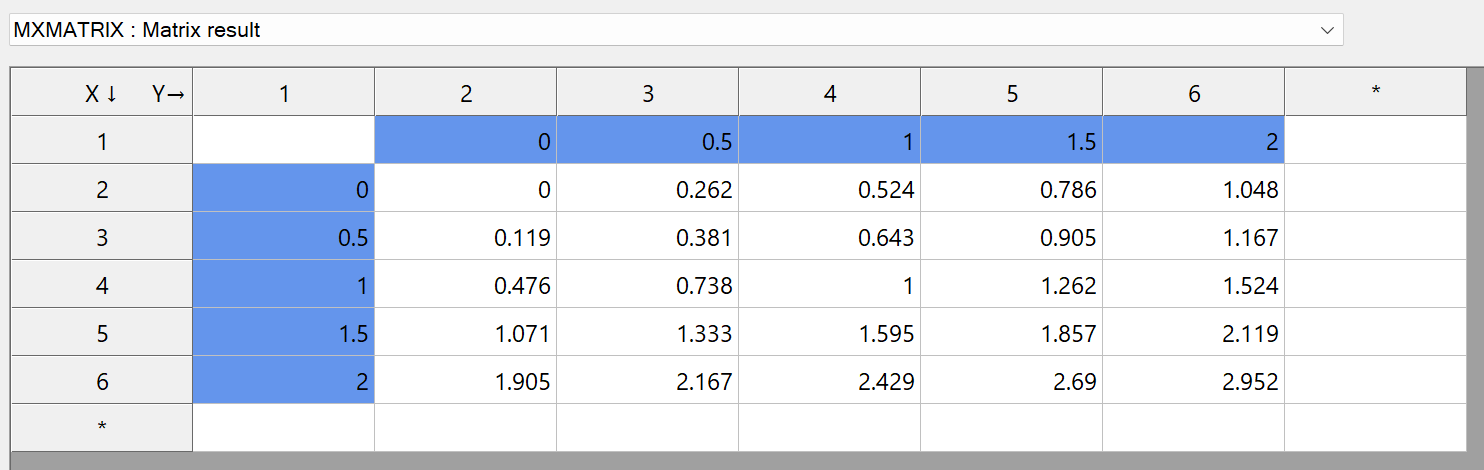Select column header 1

tap(284, 93)
